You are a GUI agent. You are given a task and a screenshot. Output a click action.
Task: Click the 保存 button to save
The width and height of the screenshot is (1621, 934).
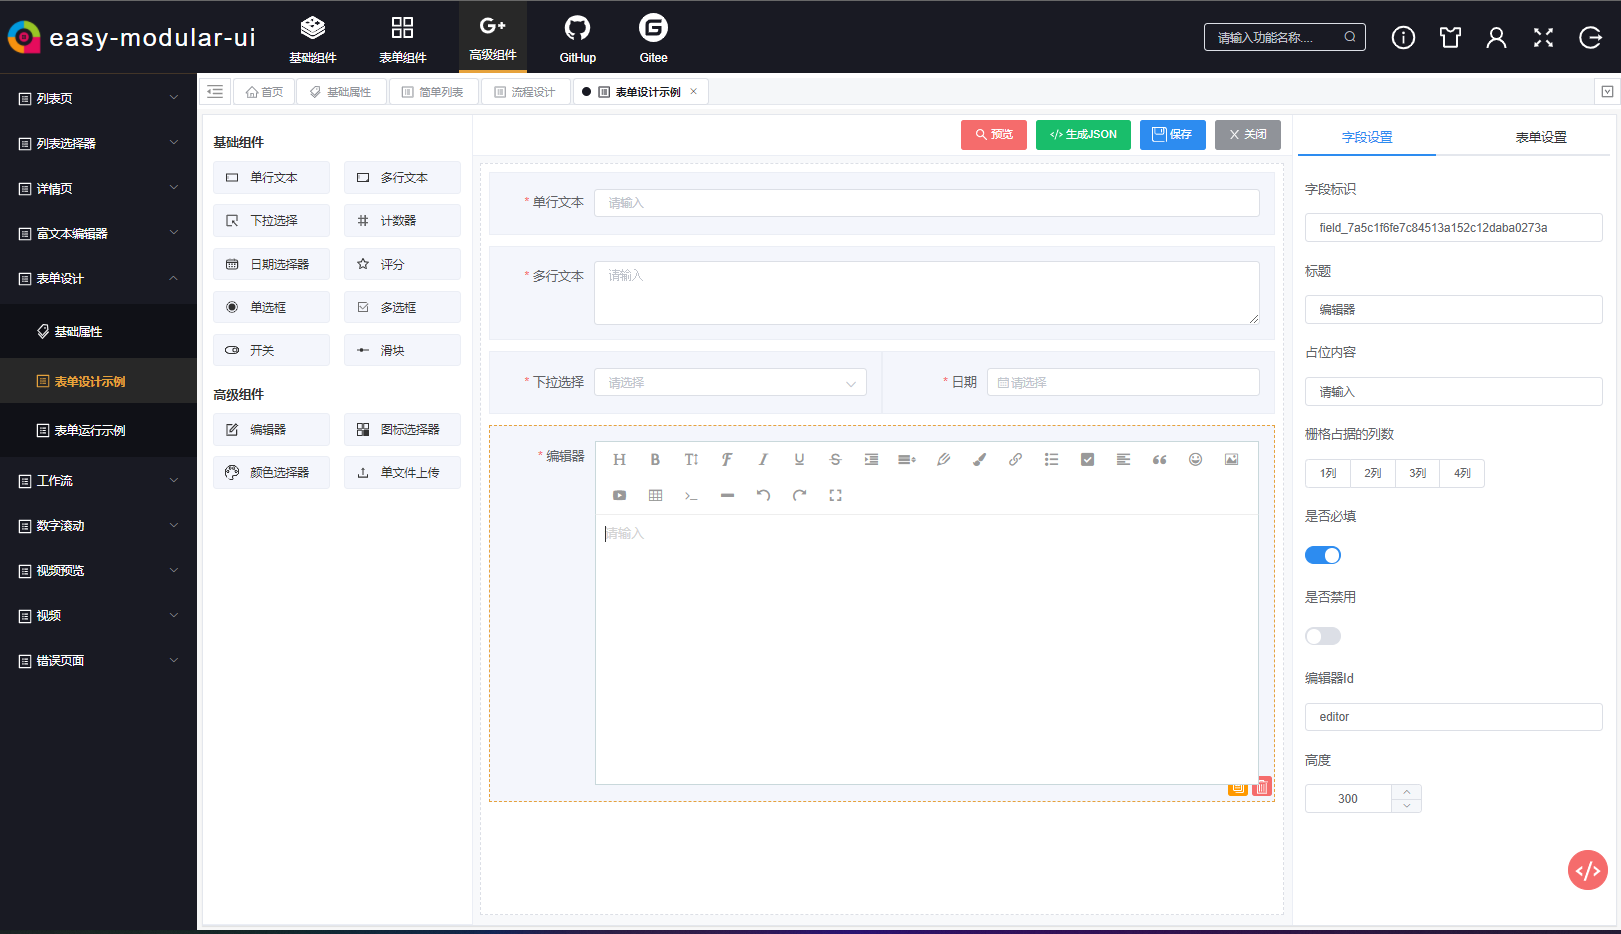[x=1172, y=134]
